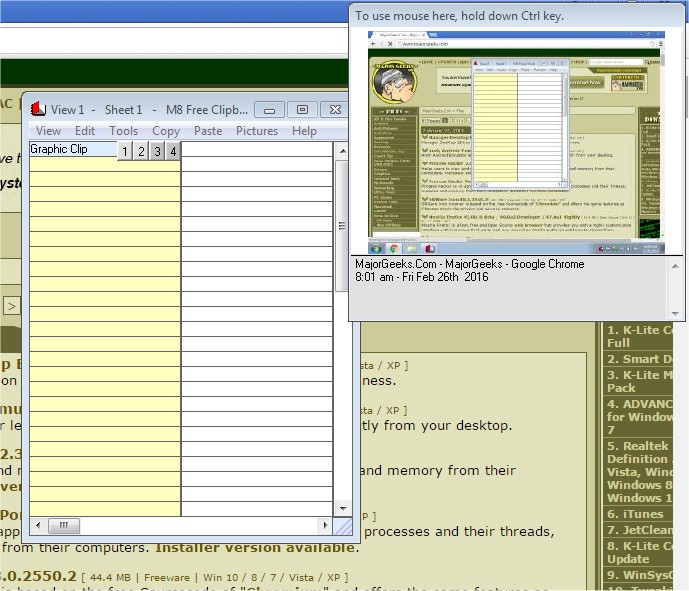Open the iTunes link in Chrome sidebar
Viewport: 689px width, 591px height.
pos(635,514)
